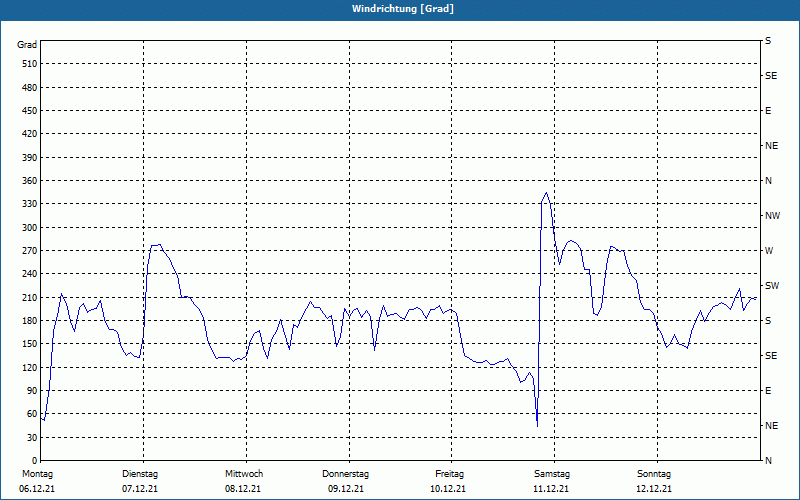Select the "Donnerstag" day label
The height and width of the screenshot is (500, 800).
coord(345,474)
